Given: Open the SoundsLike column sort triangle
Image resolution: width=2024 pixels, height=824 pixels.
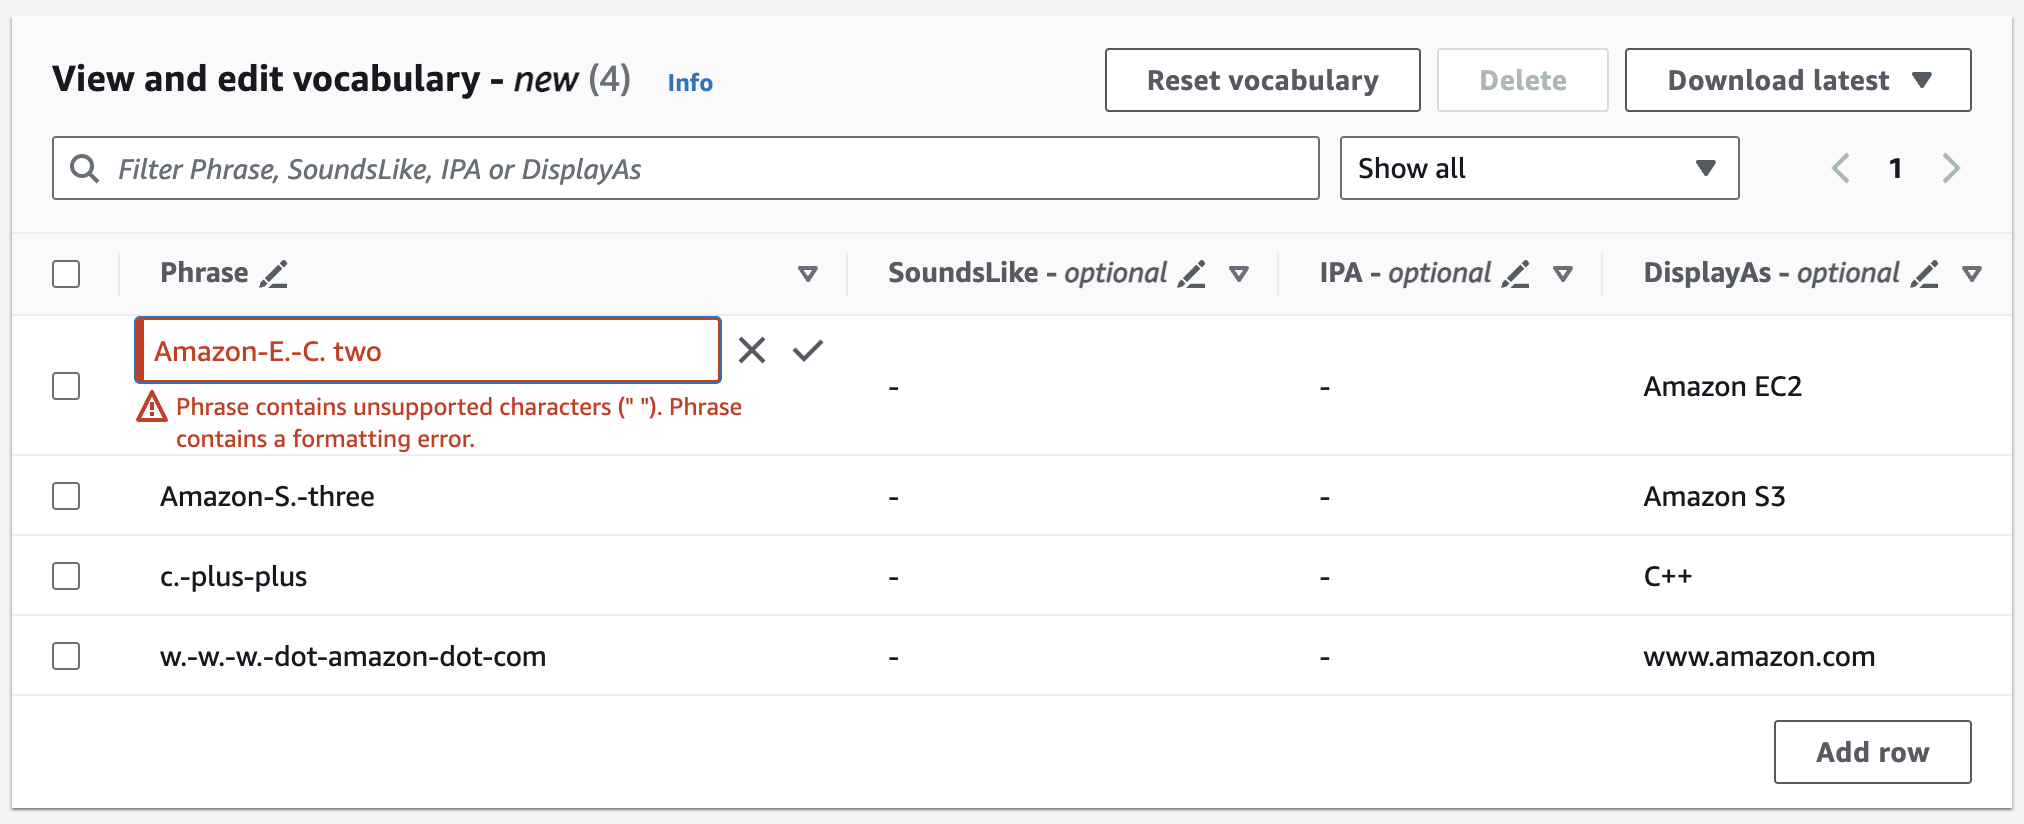Looking at the screenshot, I should click(1239, 274).
